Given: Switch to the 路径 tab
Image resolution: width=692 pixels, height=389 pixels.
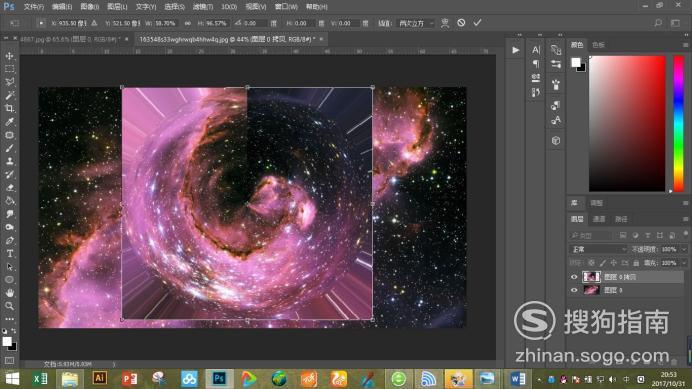Looking at the screenshot, I should coord(621,219).
